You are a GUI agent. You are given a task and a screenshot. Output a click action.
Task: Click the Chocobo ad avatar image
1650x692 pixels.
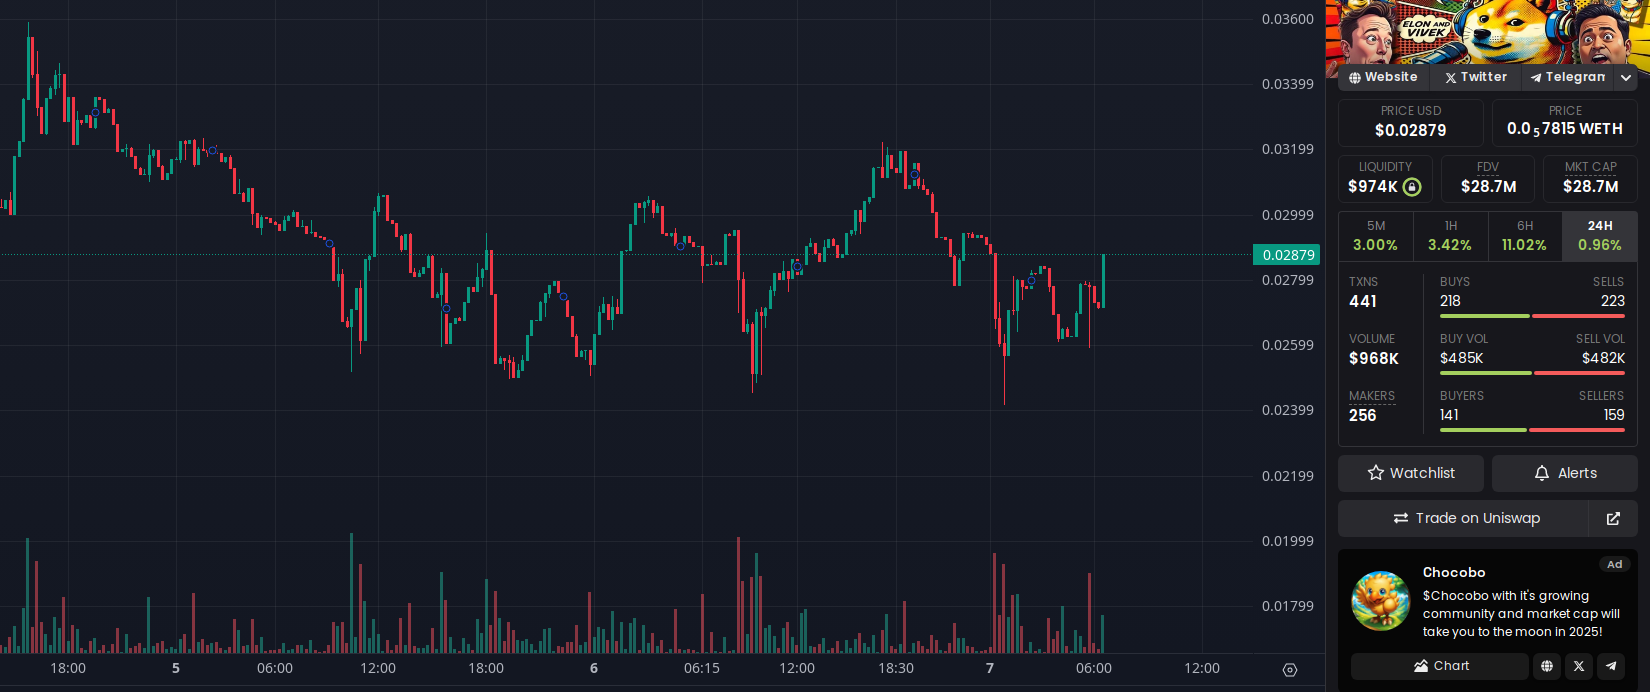1381,601
